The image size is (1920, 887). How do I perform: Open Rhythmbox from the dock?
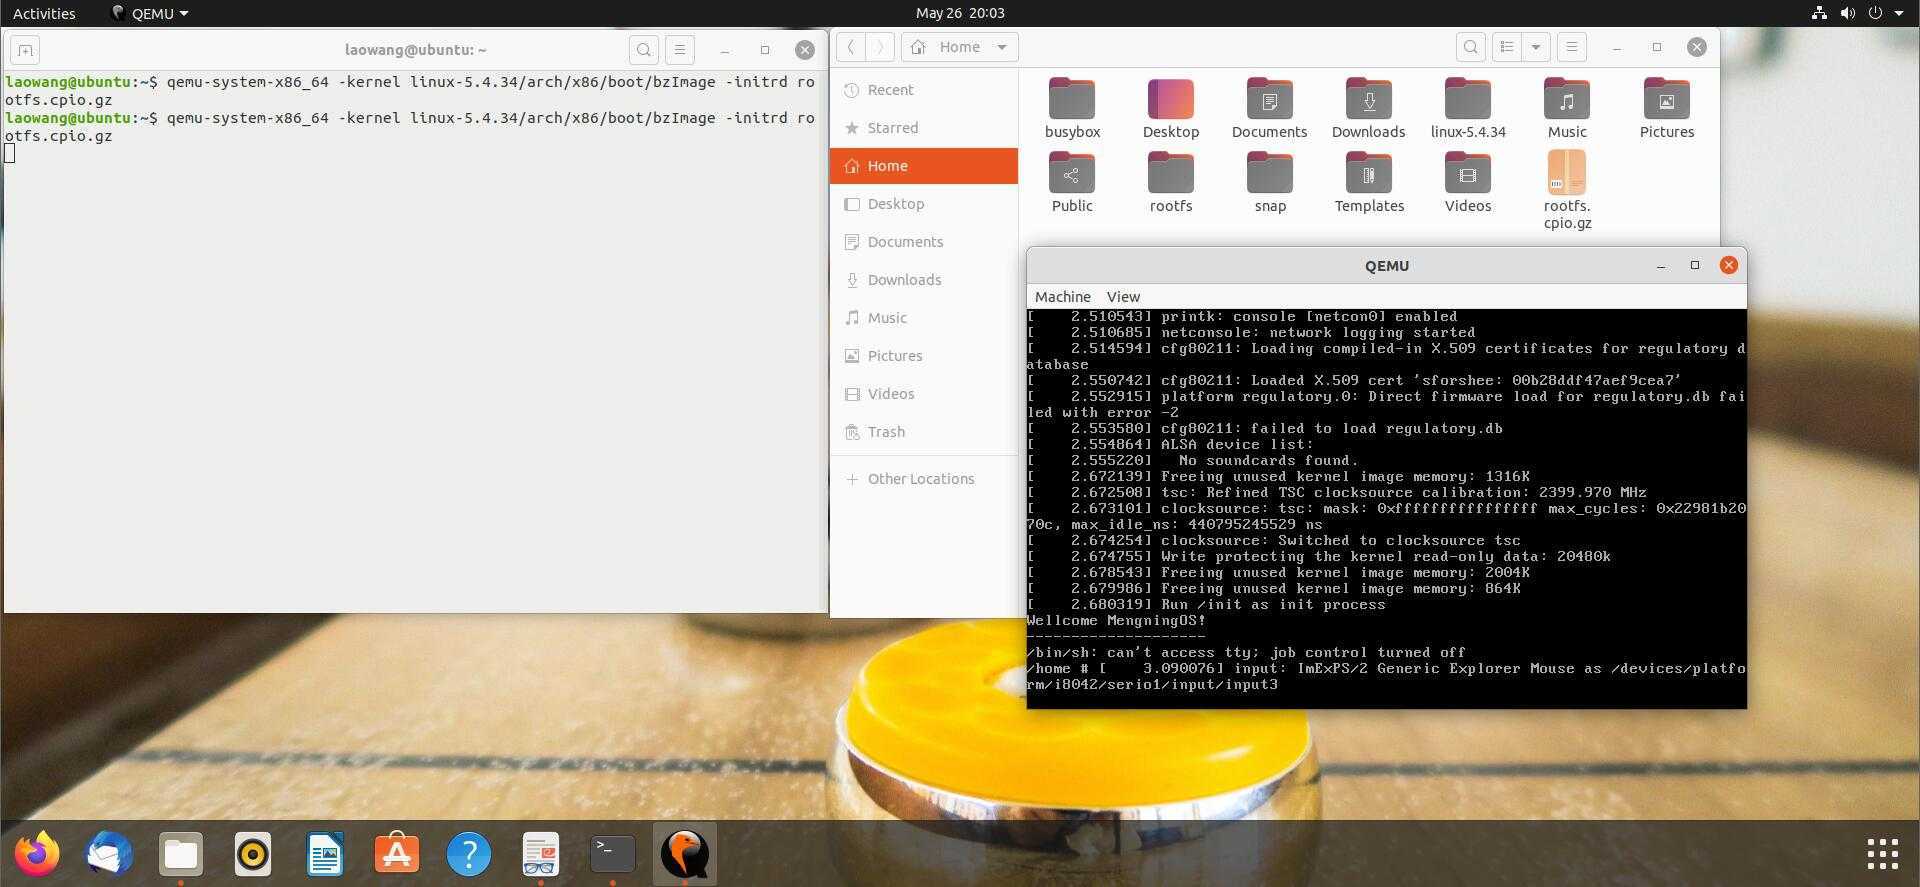point(253,854)
